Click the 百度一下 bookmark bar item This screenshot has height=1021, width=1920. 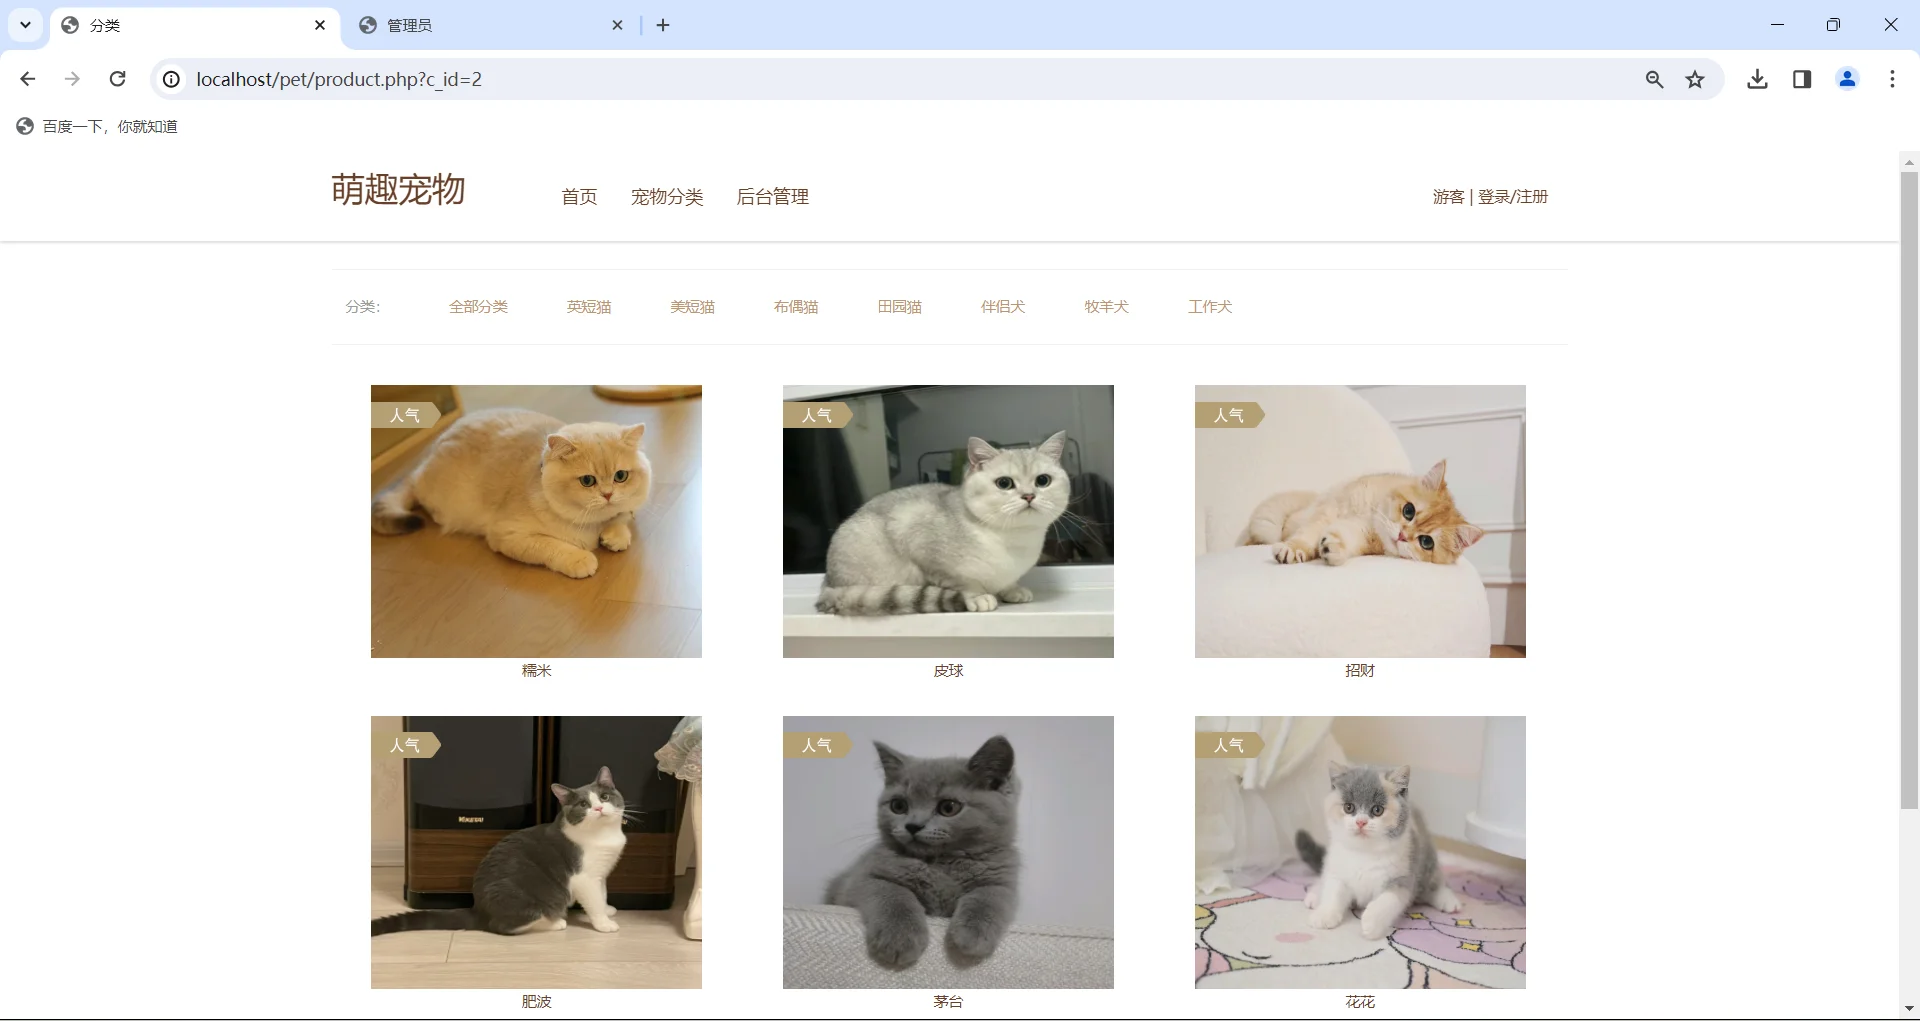pyautogui.click(x=95, y=126)
